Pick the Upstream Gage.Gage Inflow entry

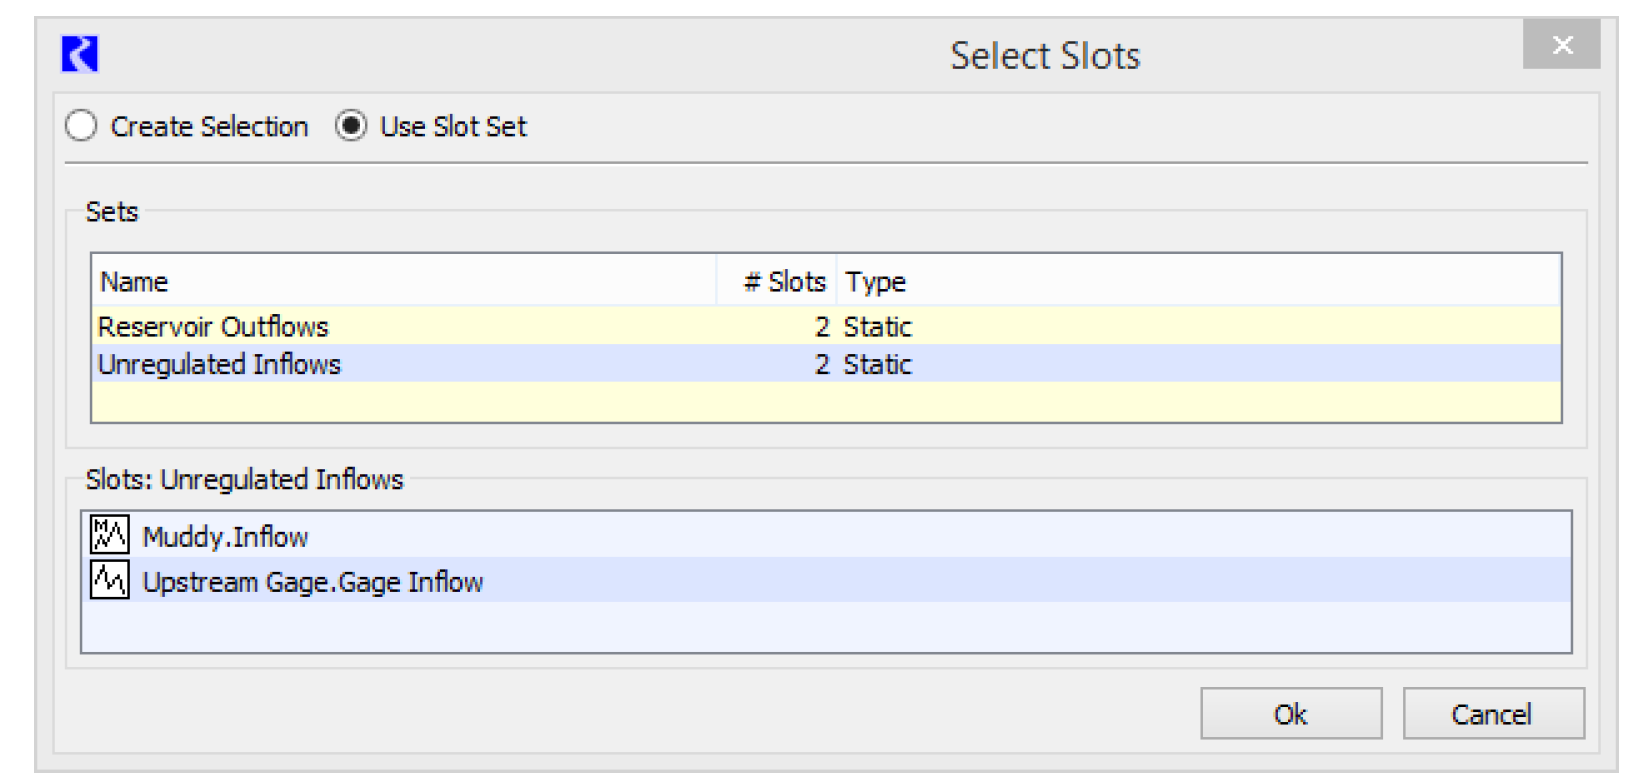pos(313,582)
